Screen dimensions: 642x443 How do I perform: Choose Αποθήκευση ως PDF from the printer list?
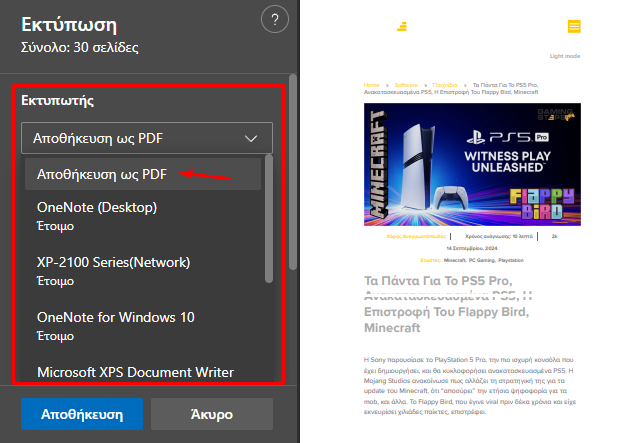pyautogui.click(x=143, y=174)
